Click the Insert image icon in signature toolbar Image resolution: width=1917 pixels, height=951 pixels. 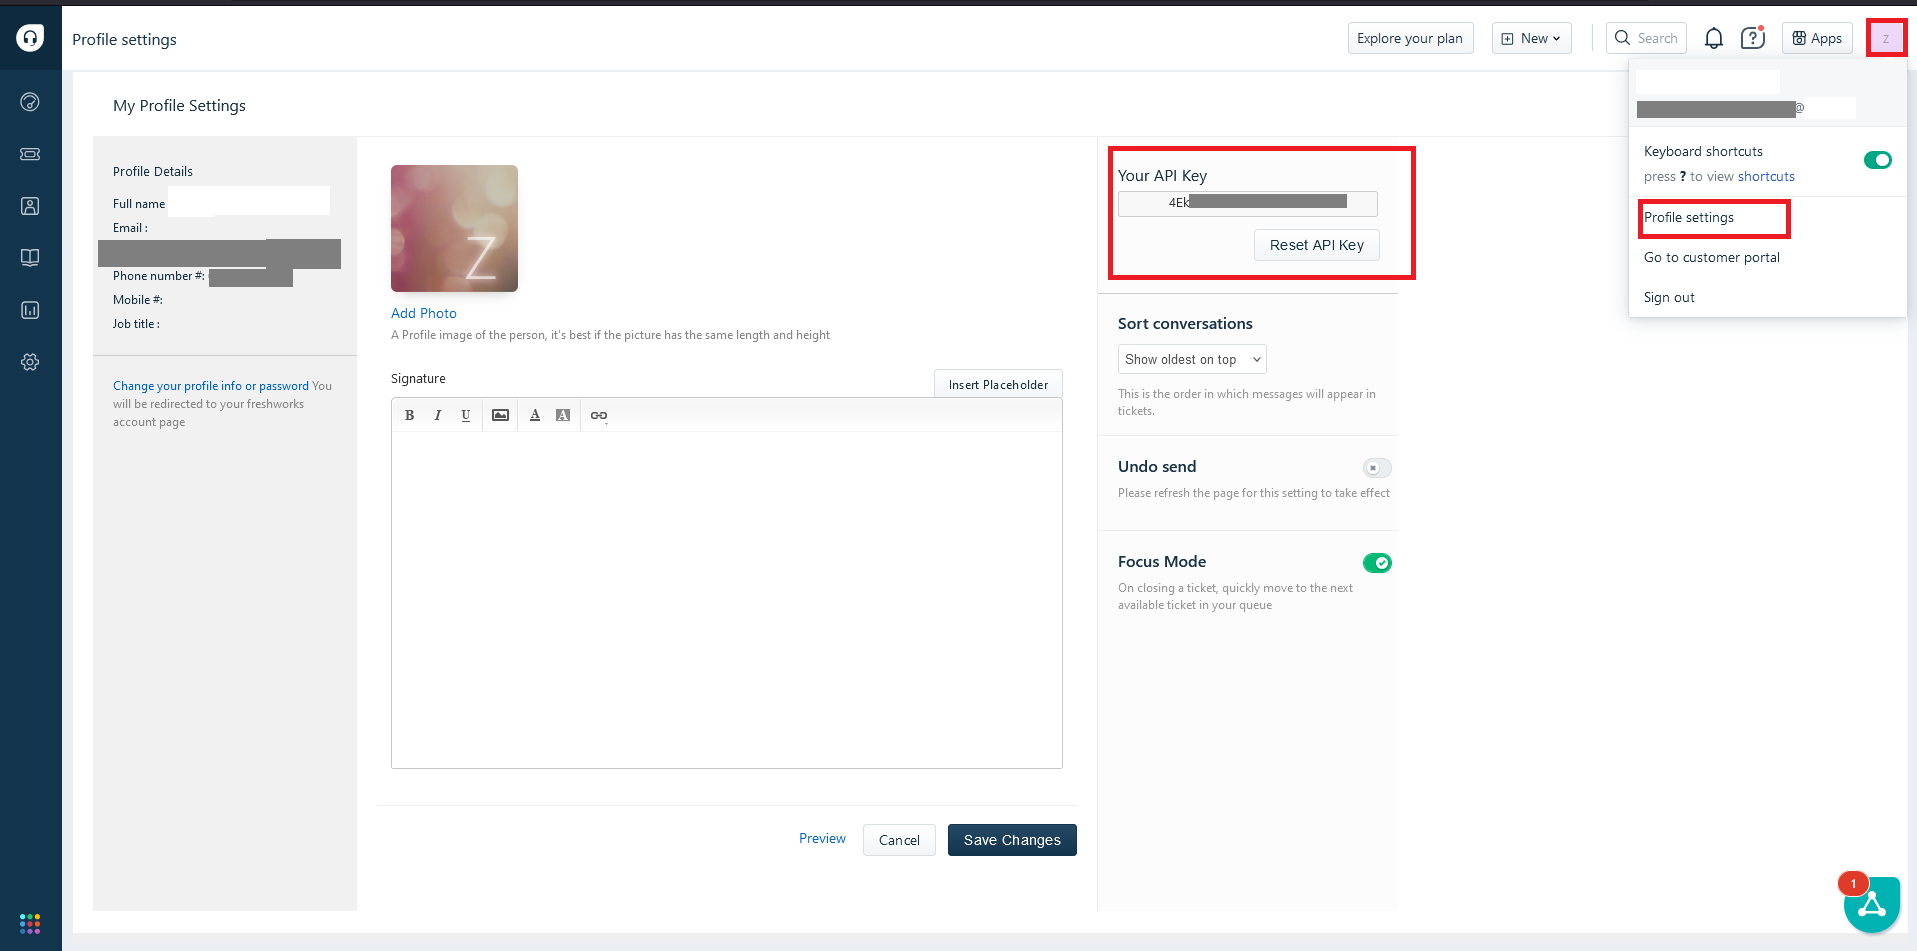coord(500,415)
